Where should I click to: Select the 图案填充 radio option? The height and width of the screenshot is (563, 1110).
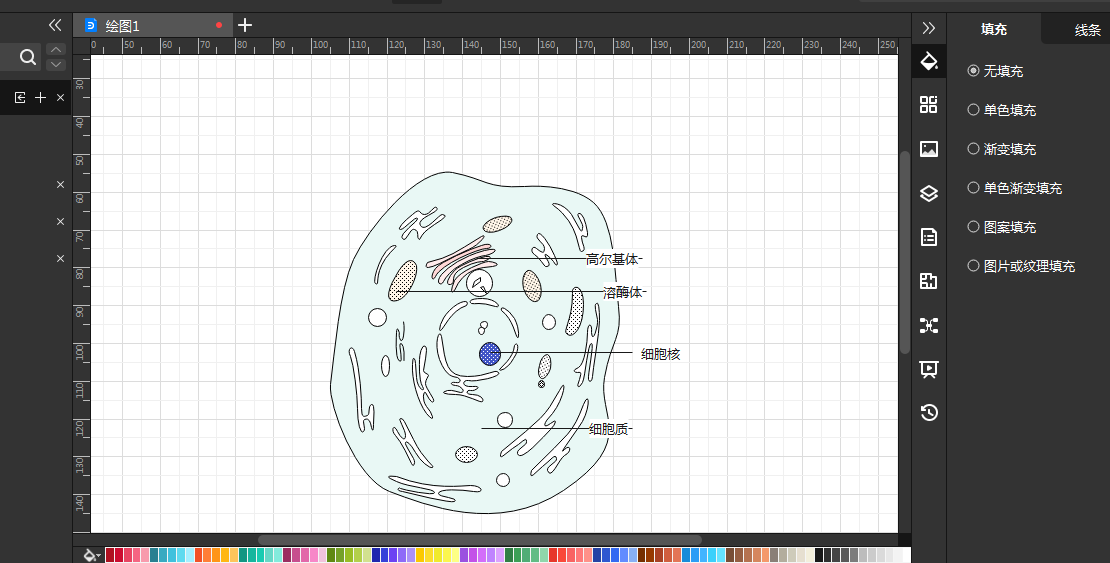[1001, 227]
